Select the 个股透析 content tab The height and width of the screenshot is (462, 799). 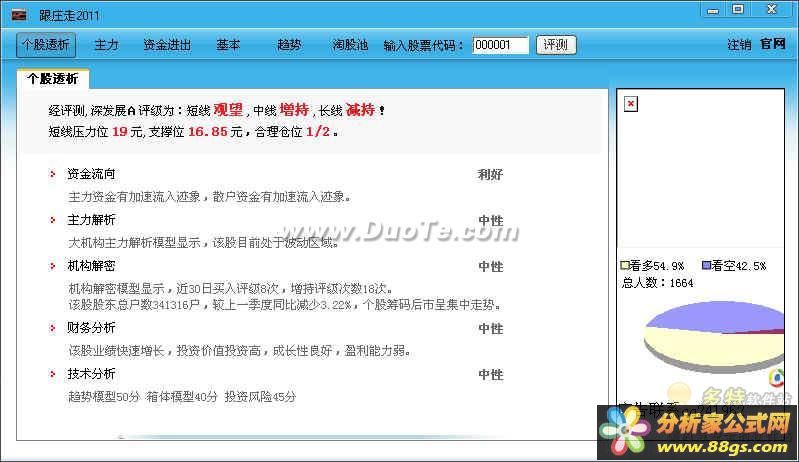tap(53, 78)
